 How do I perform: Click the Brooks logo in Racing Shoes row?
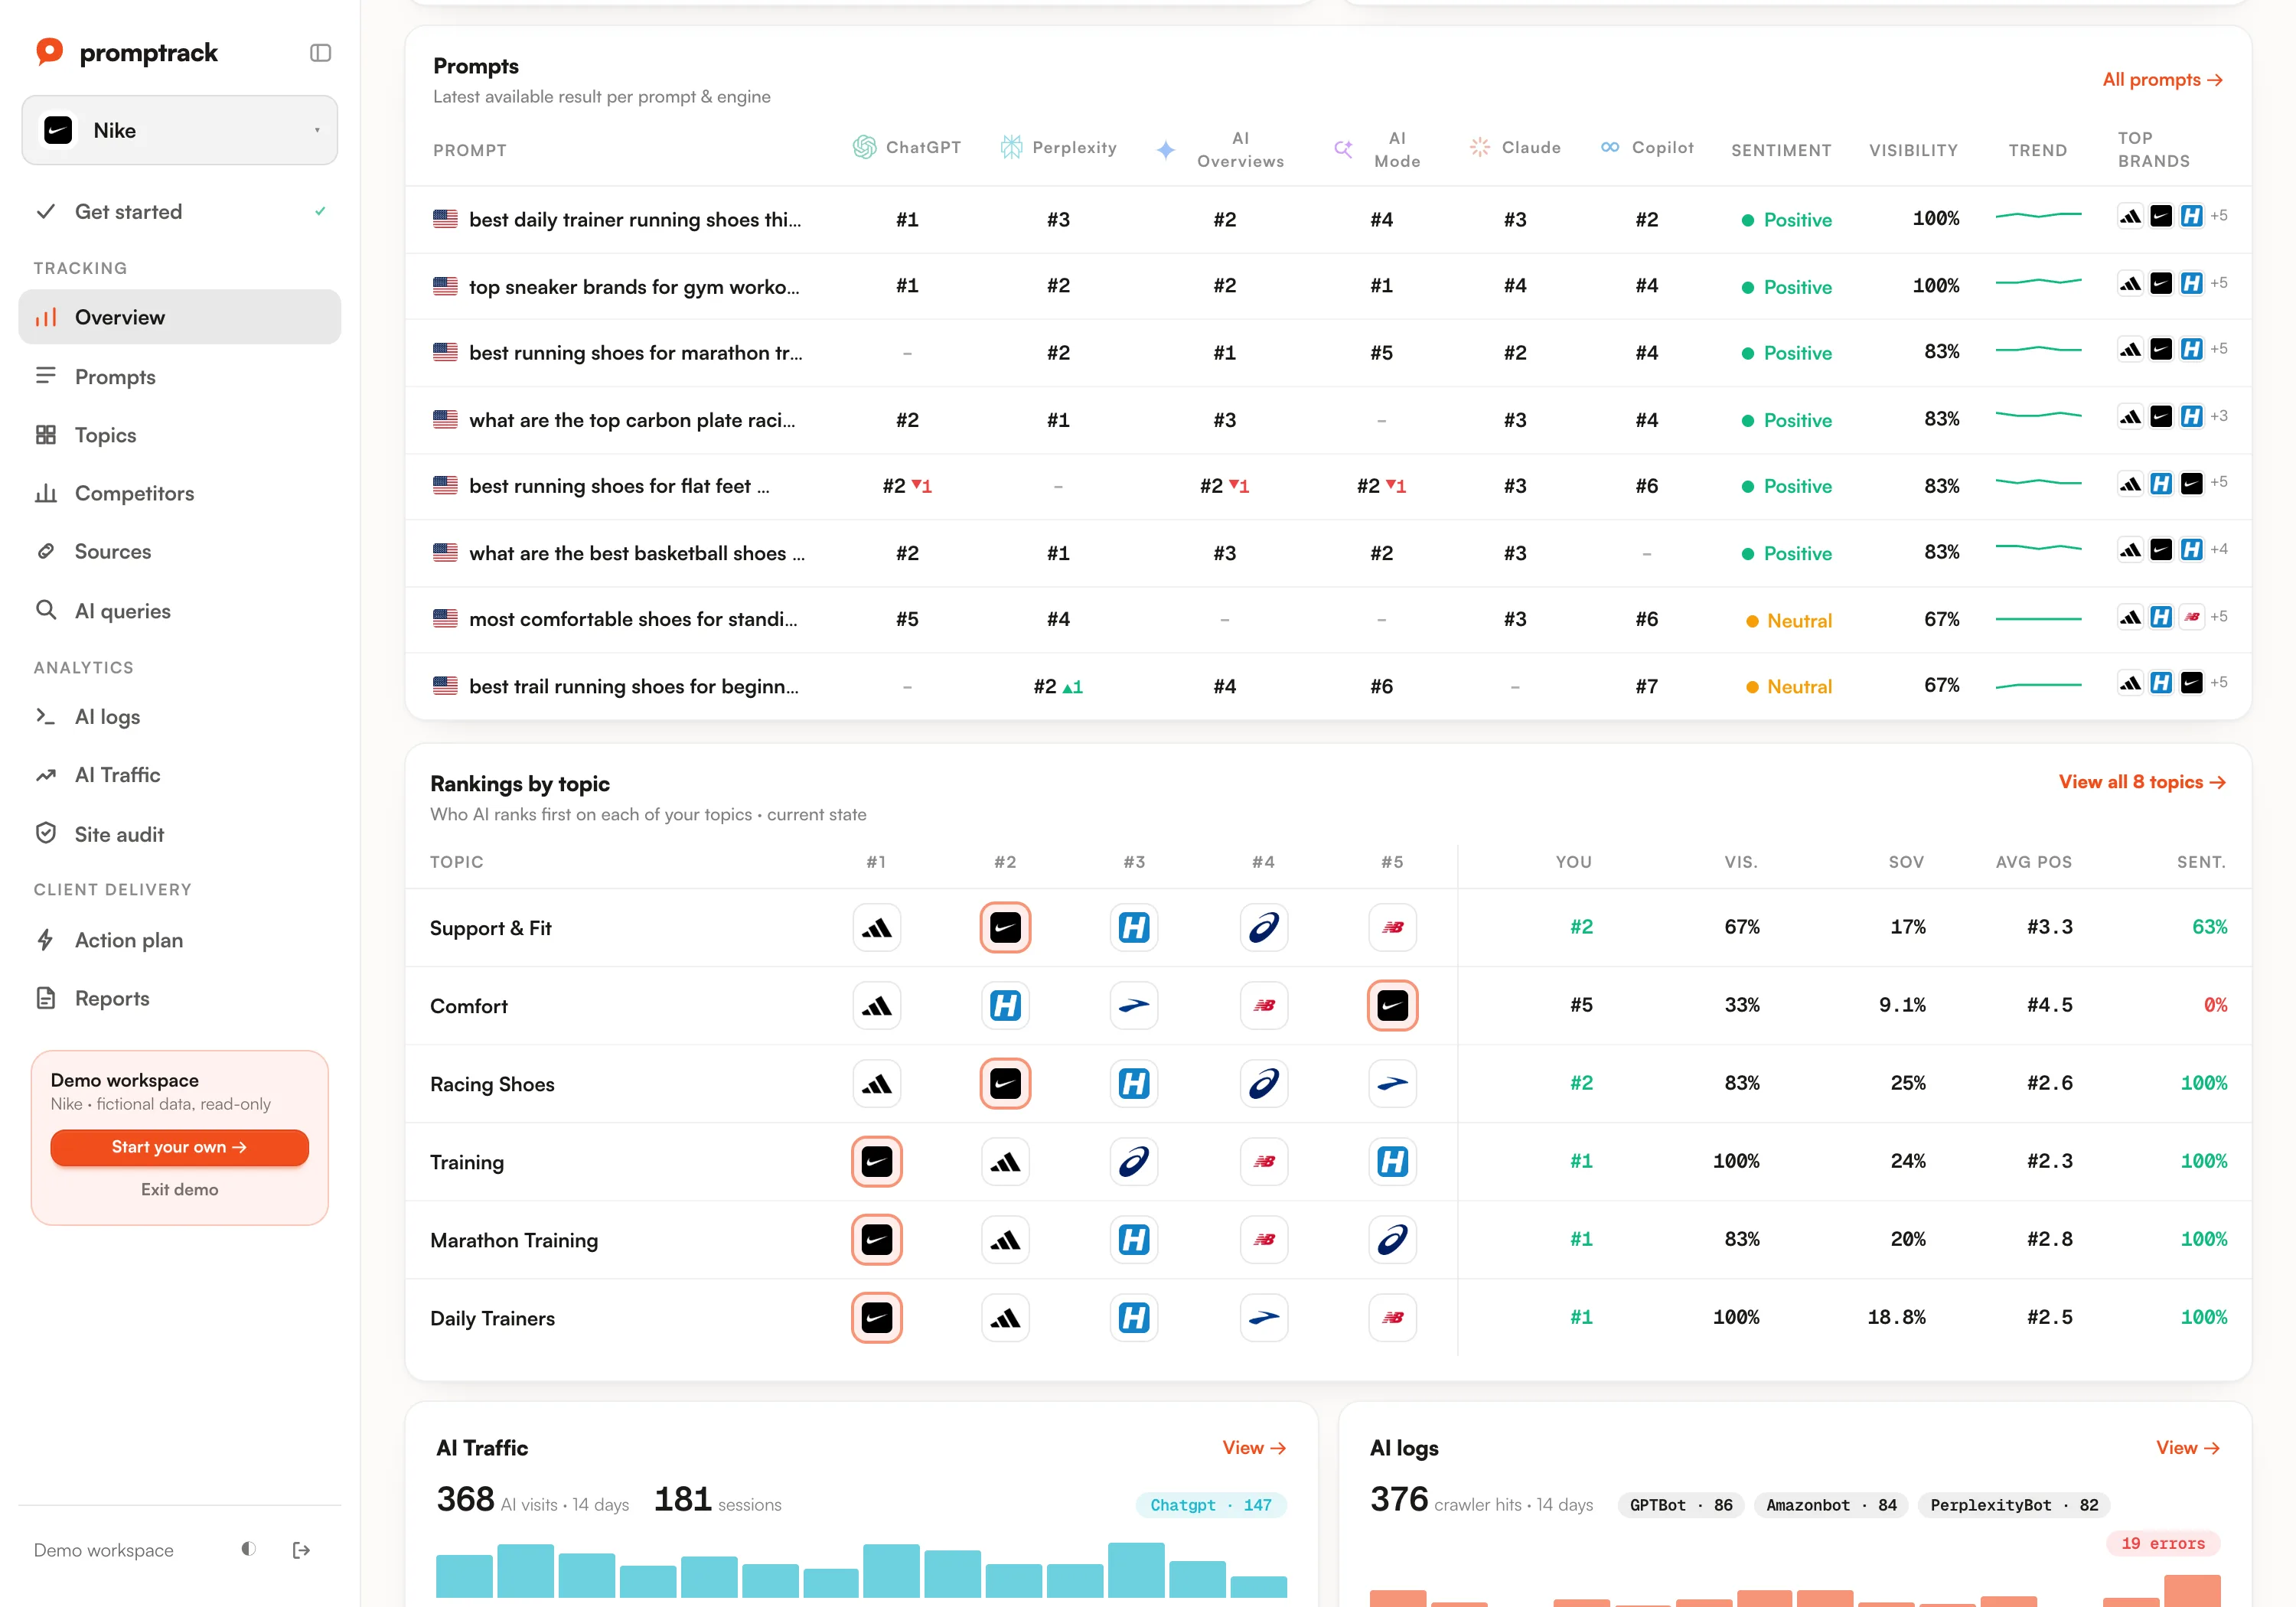point(1392,1084)
